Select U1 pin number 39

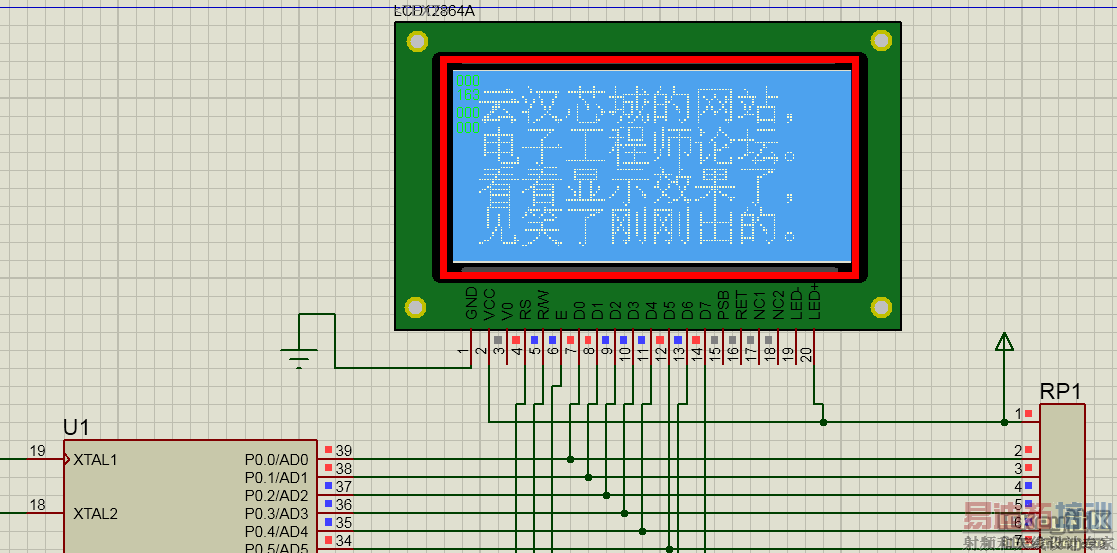pyautogui.click(x=344, y=450)
